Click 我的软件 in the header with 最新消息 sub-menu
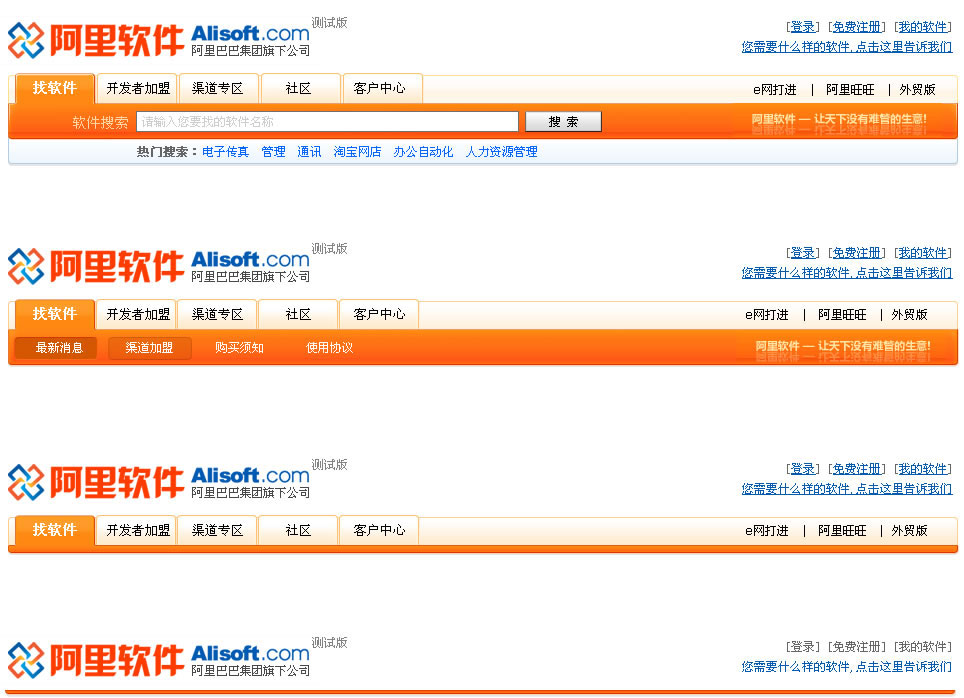 (922, 253)
